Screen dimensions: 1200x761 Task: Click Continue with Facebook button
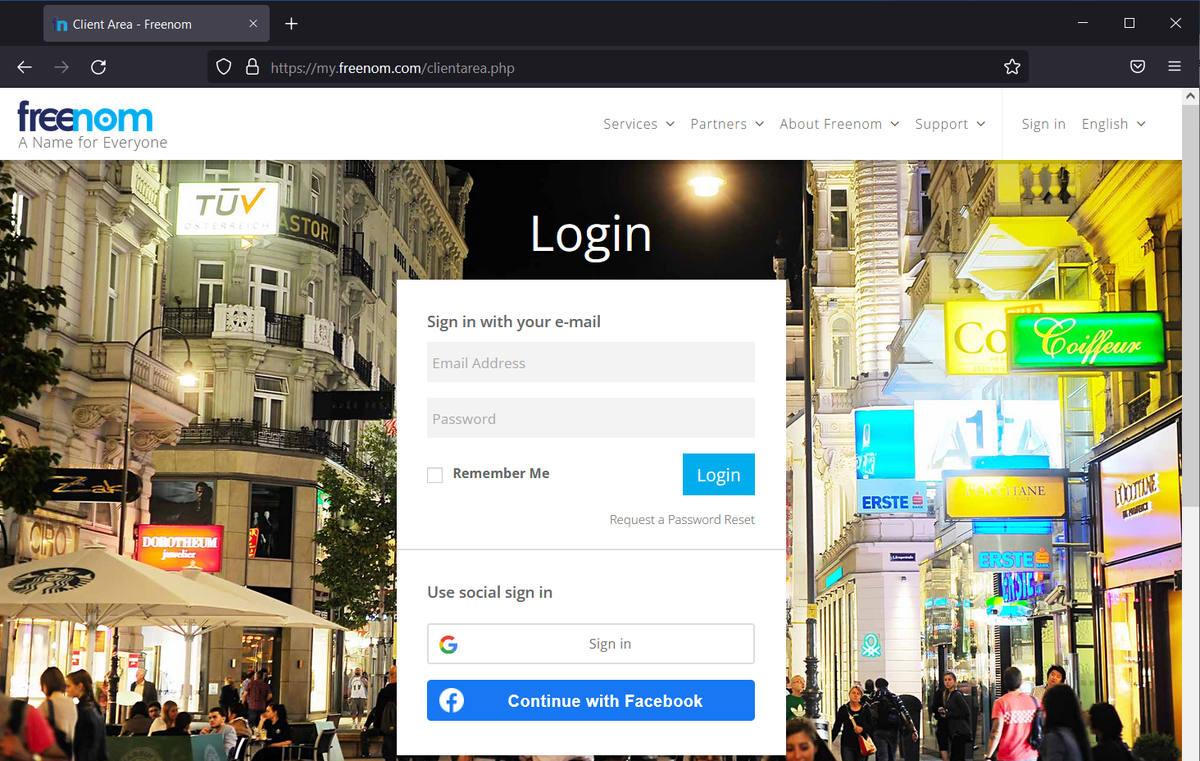click(591, 701)
